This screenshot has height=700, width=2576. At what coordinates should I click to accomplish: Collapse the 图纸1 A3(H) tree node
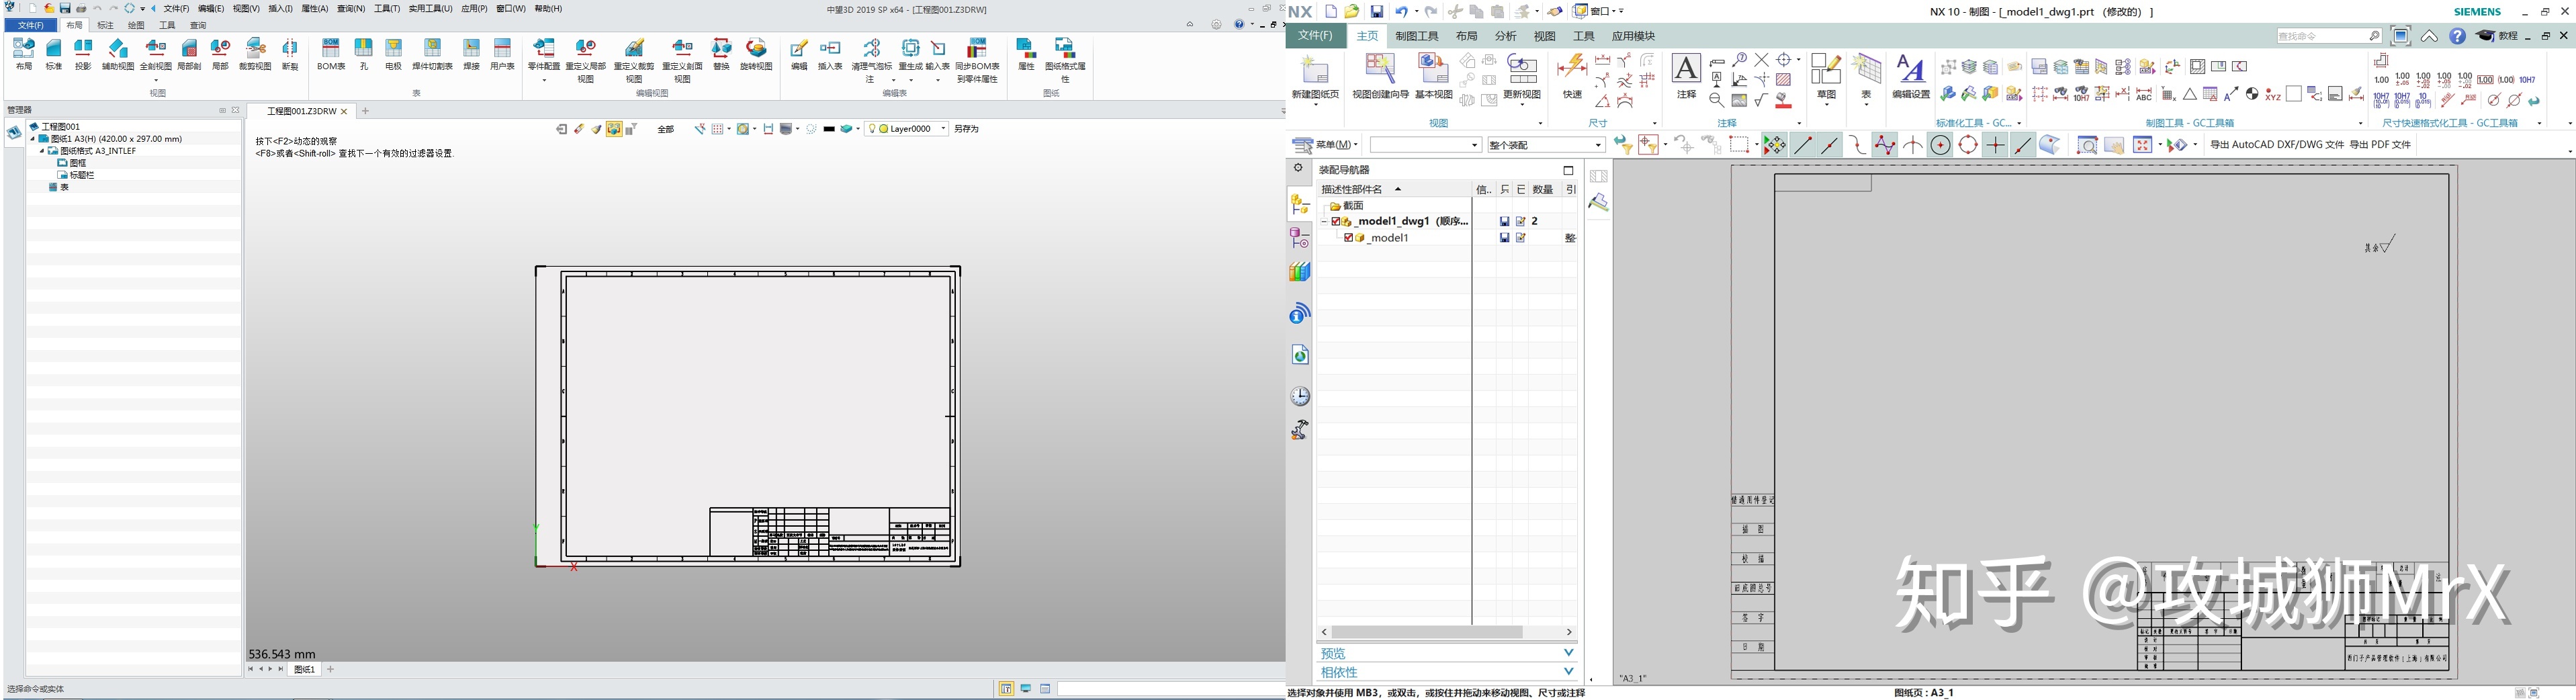point(32,139)
